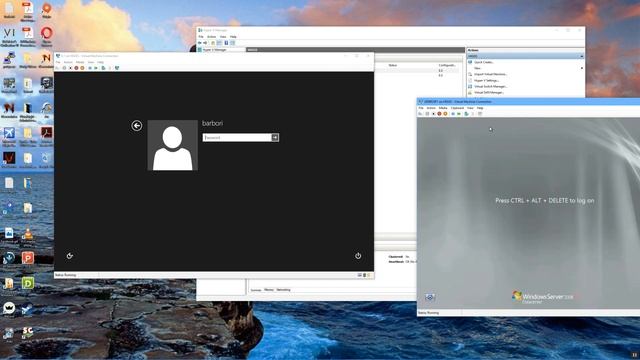The width and height of the screenshot is (640, 360).
Task: Open Virtual Switch Manager from the Actions pane
Action: 490,87
